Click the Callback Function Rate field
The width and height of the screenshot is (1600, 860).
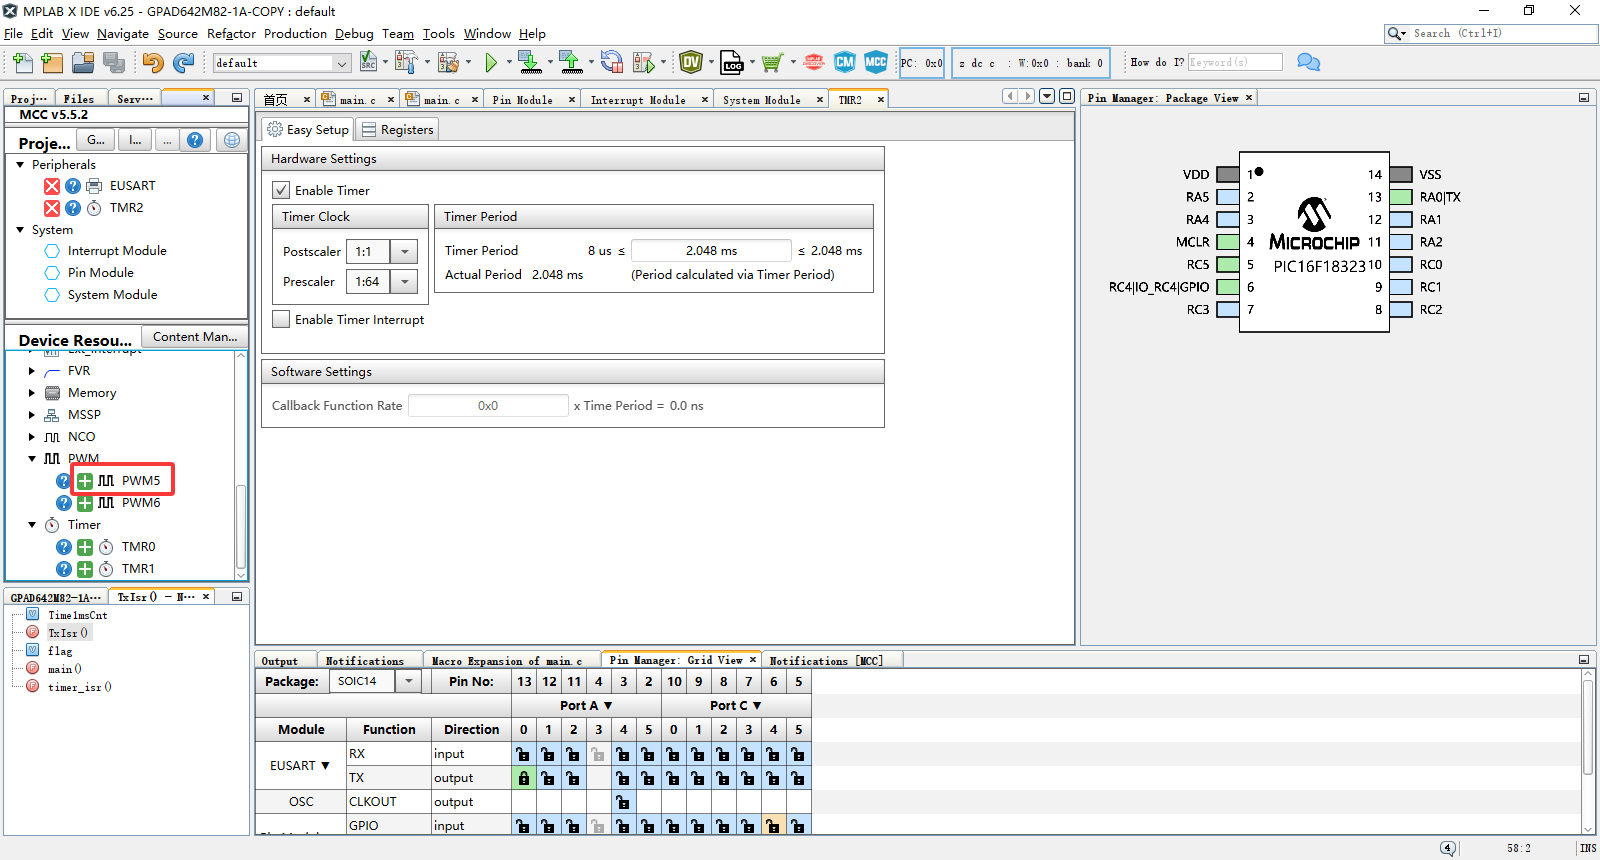click(488, 406)
